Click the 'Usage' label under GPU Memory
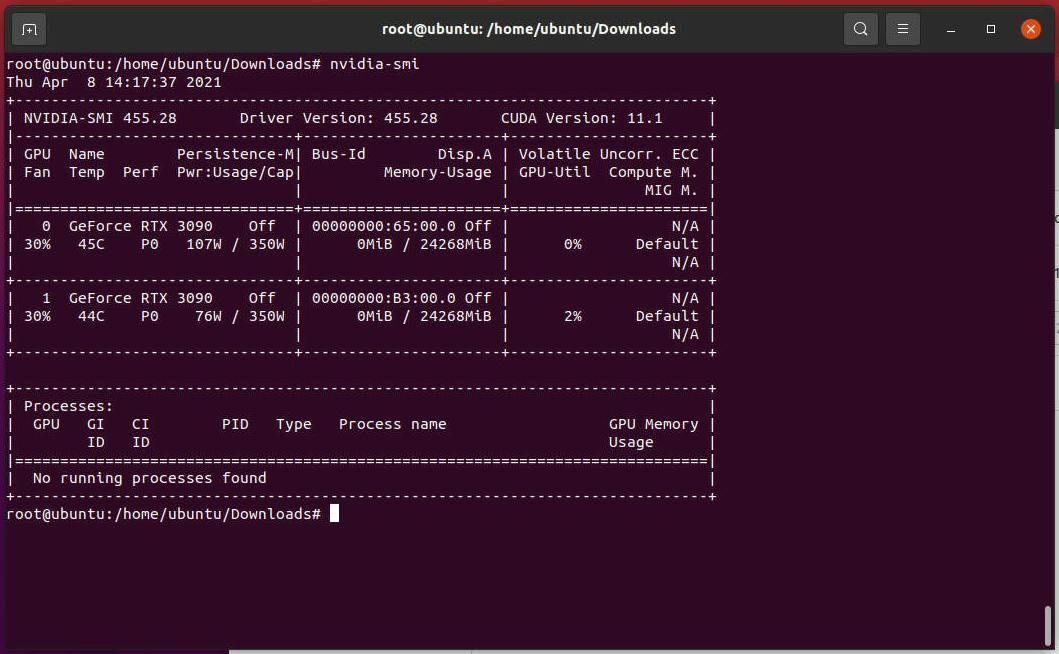 click(631, 443)
